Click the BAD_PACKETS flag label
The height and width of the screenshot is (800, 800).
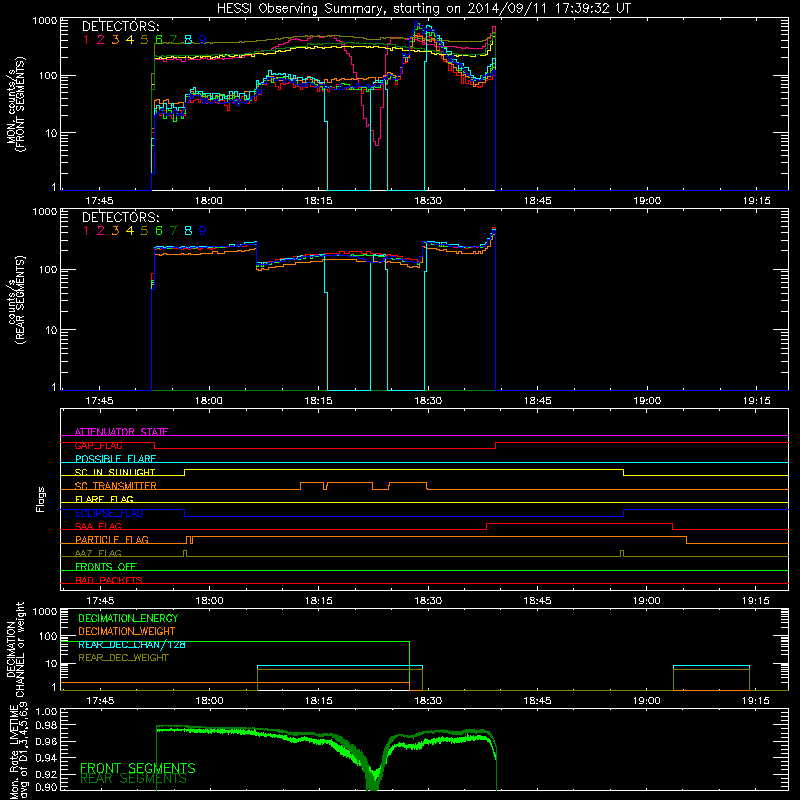[x=109, y=581]
